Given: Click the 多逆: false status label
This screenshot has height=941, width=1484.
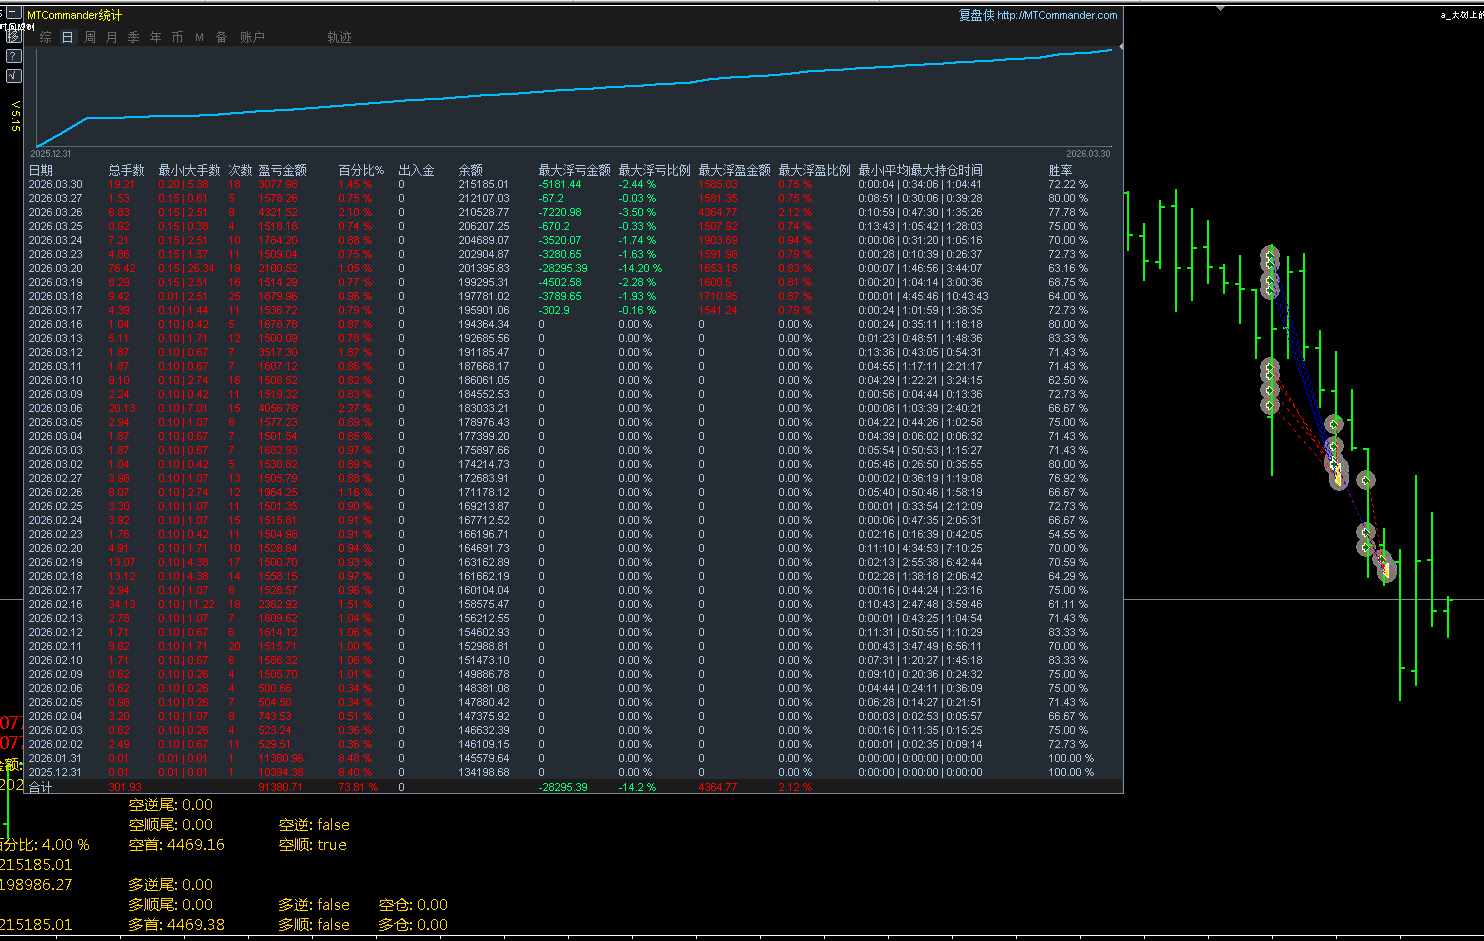Looking at the screenshot, I should tap(314, 905).
